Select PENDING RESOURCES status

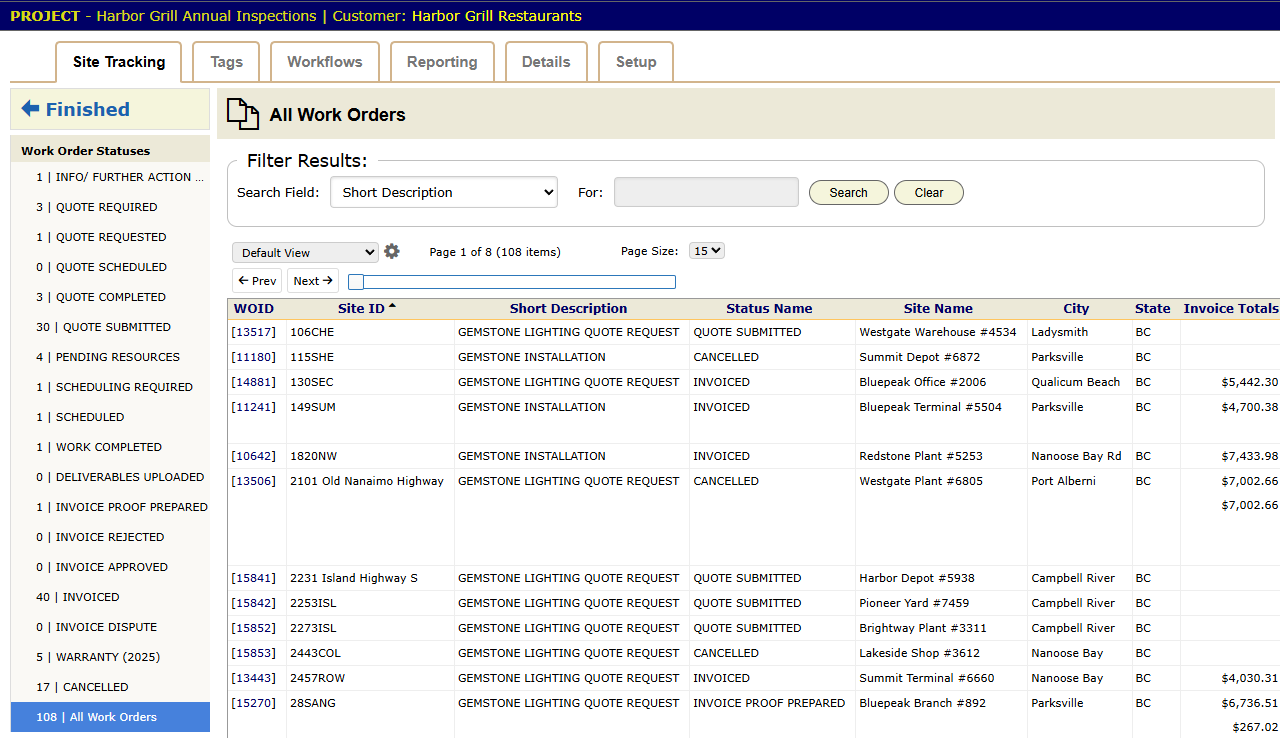(x=110, y=357)
